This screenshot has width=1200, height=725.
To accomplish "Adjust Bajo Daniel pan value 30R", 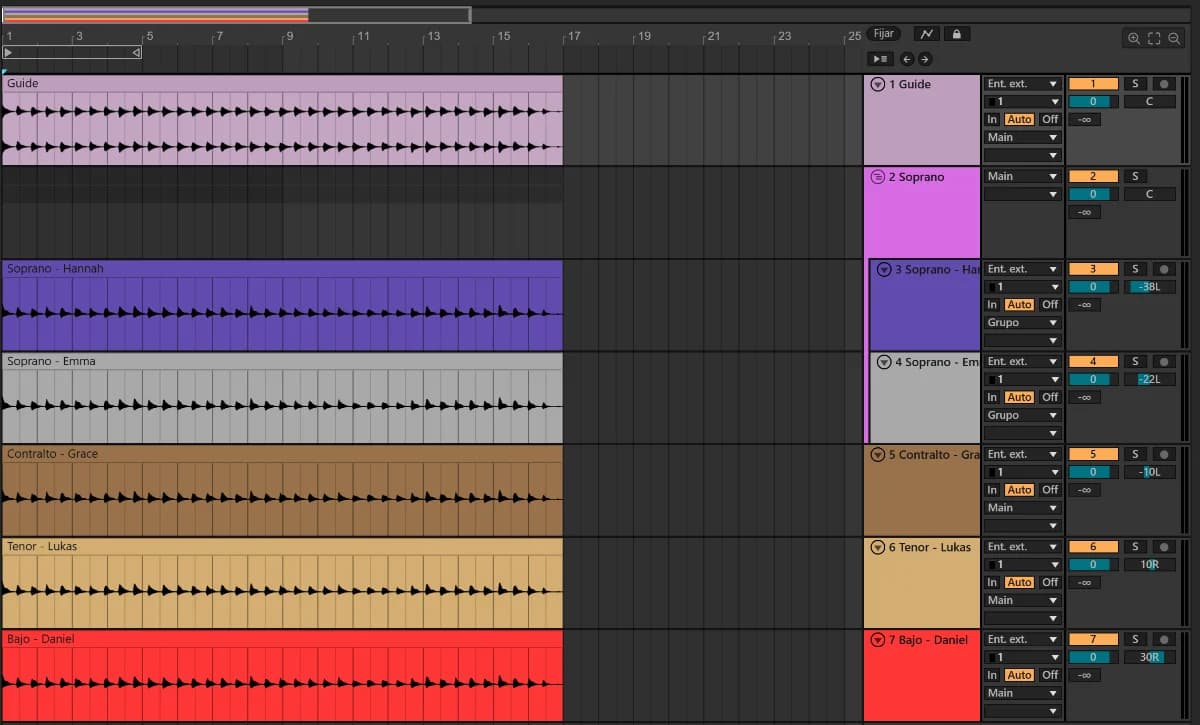I will tap(1149, 657).
